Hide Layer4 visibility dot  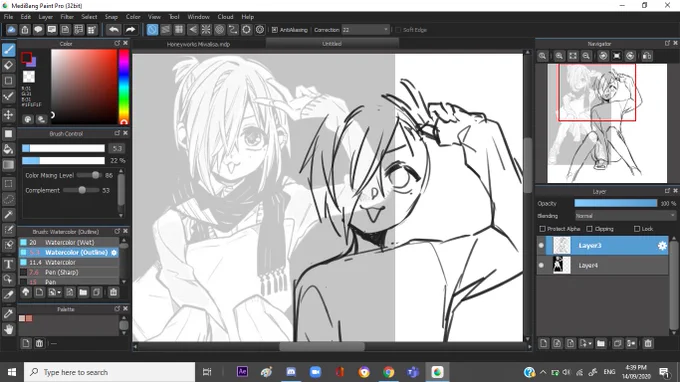click(541, 265)
